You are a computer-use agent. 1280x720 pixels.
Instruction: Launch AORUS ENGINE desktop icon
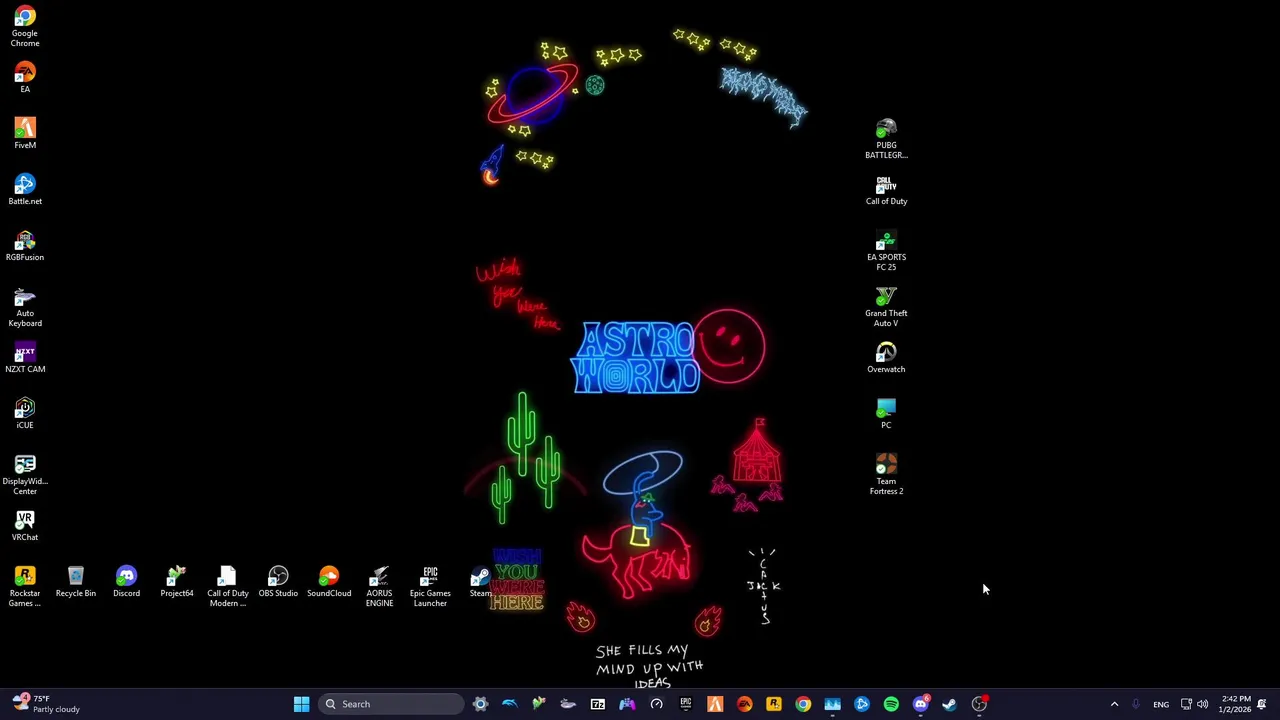(379, 587)
